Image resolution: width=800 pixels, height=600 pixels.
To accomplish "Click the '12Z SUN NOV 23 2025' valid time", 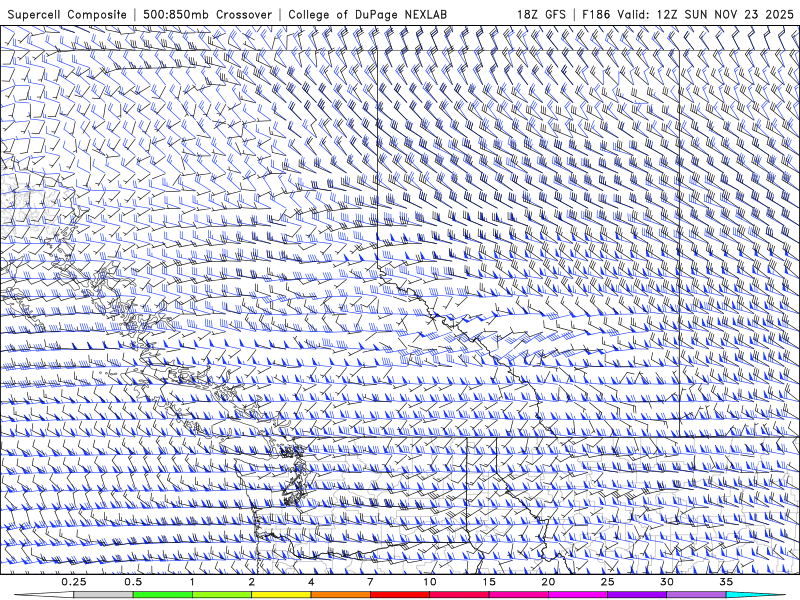I will click(x=726, y=14).
